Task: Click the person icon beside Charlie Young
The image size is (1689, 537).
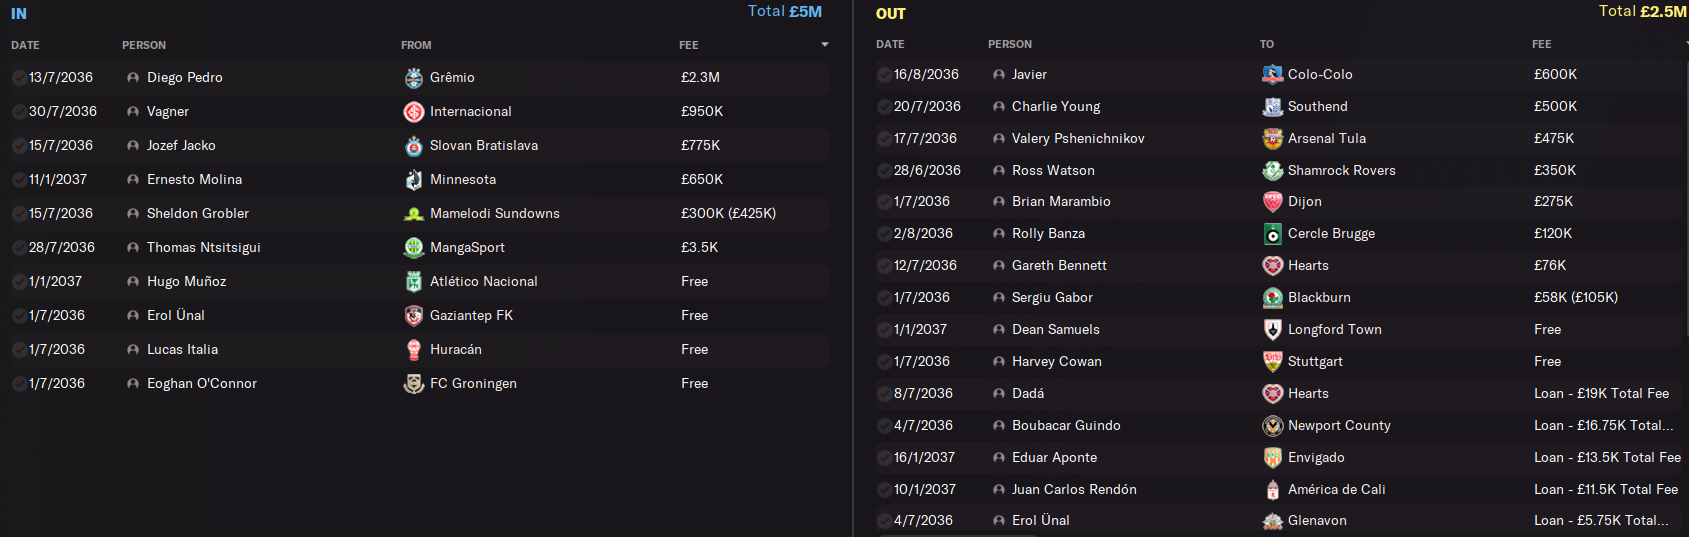Action: 998,107
